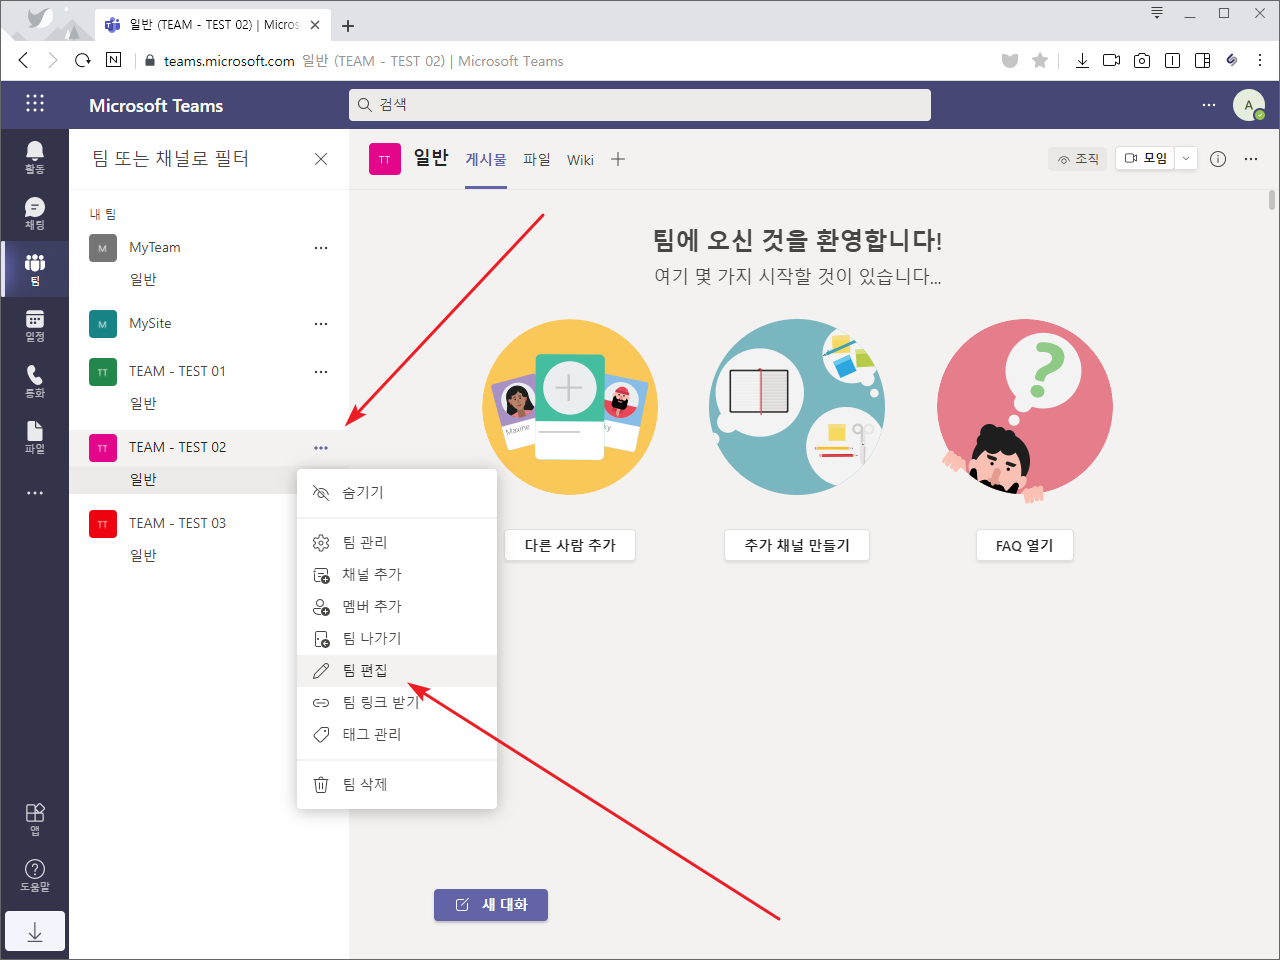Image resolution: width=1280 pixels, height=960 pixels.
Task: Close the team filter with X
Action: coord(321,159)
